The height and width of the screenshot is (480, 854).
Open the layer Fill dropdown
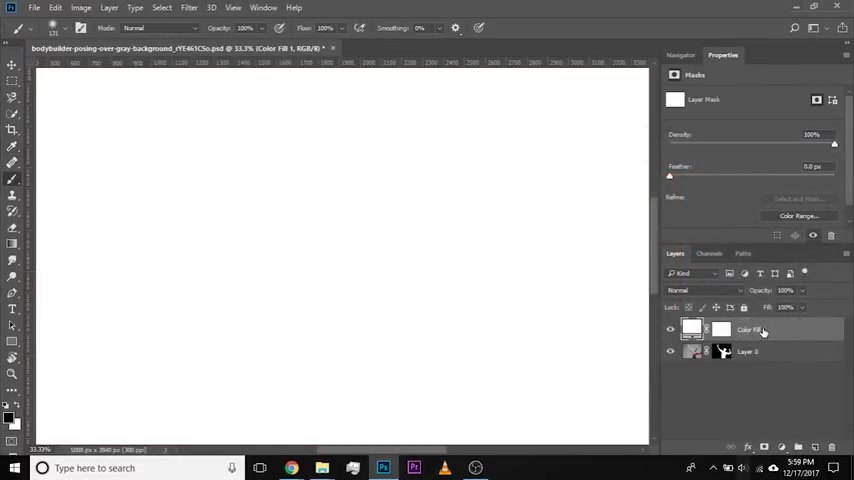[802, 307]
